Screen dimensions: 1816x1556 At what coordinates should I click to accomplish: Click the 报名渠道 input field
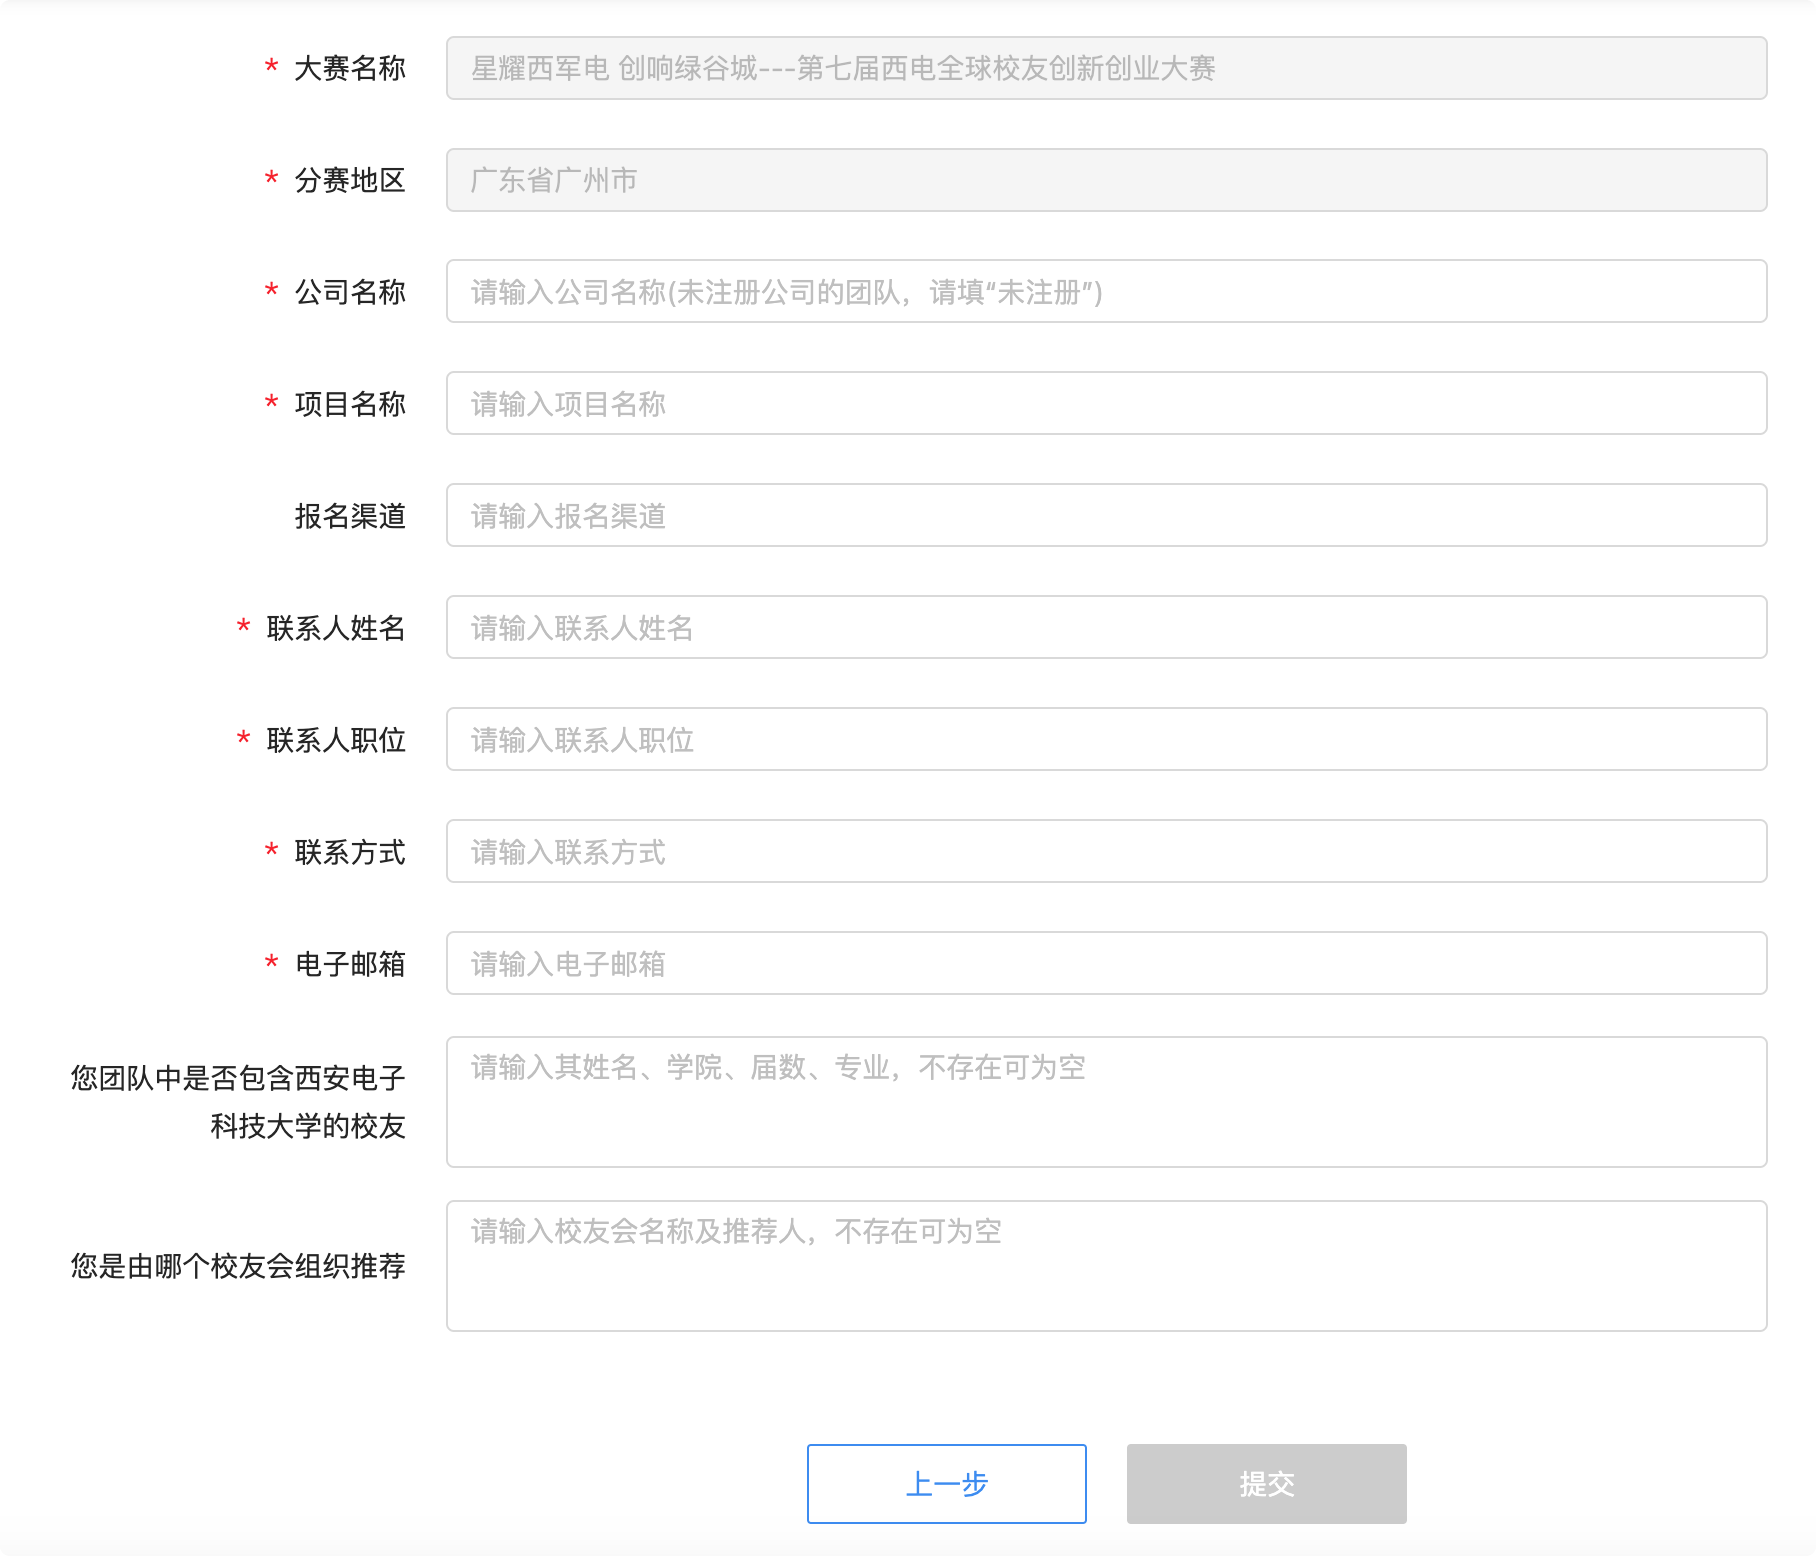point(1106,515)
